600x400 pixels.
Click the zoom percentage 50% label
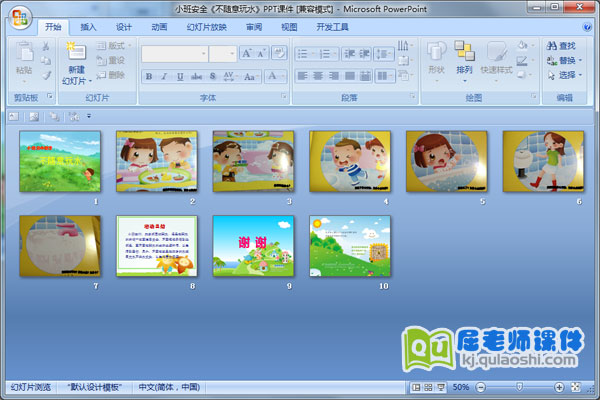coord(461,387)
